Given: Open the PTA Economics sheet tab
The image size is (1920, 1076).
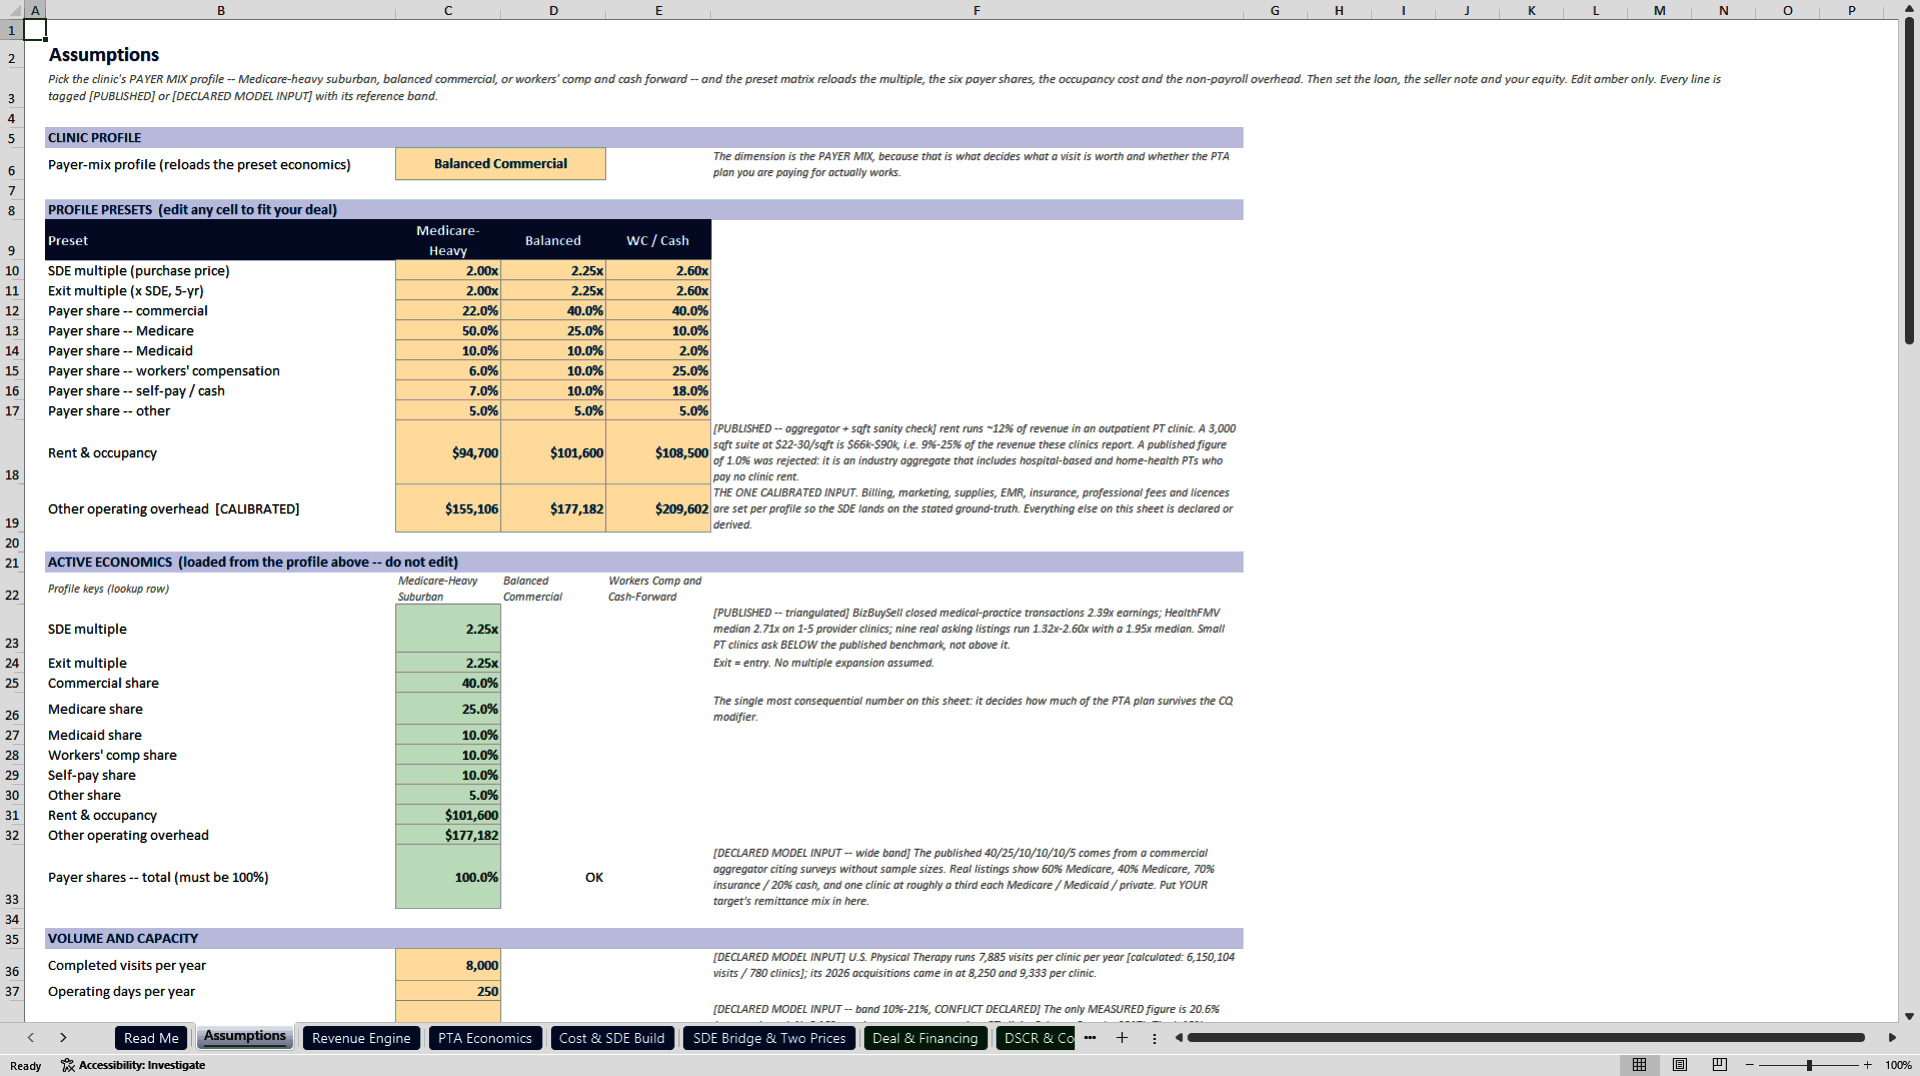Looking at the screenshot, I should coord(485,1038).
